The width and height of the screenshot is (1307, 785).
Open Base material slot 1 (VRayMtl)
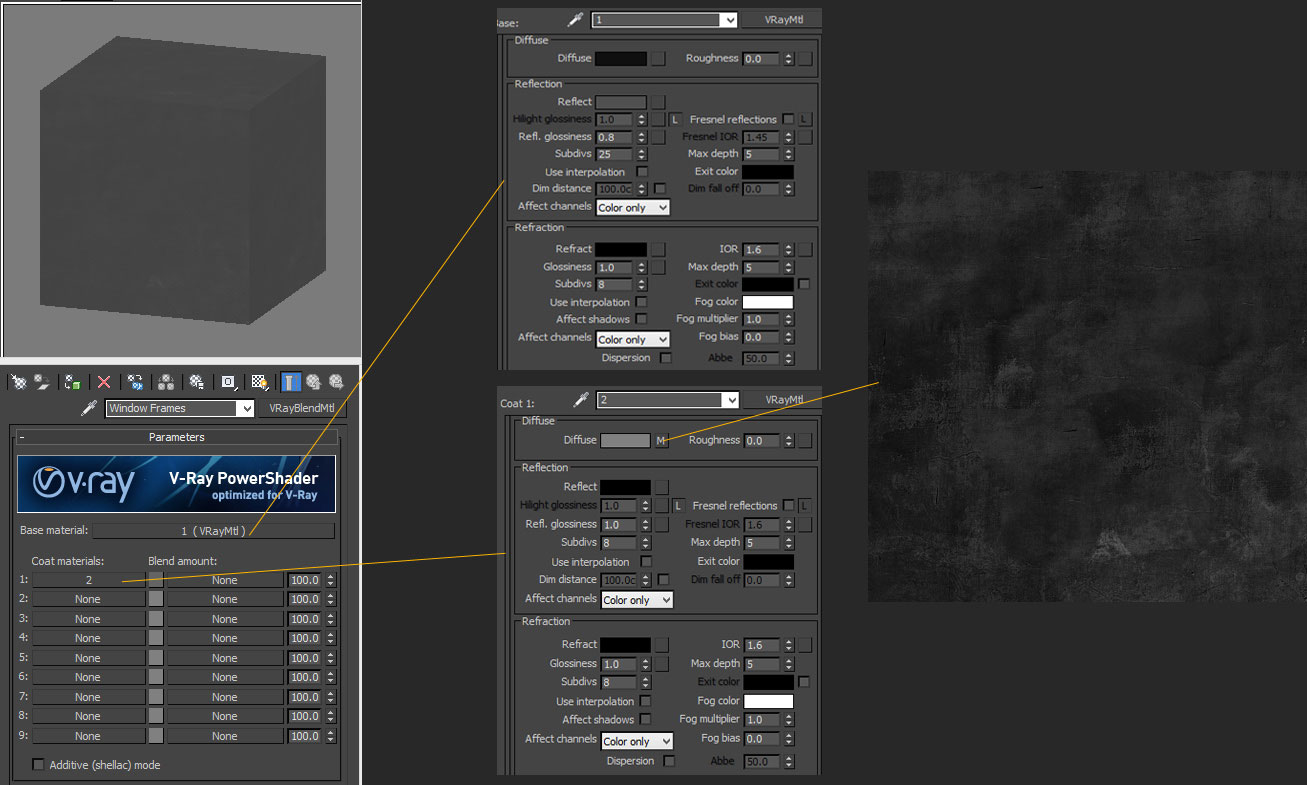(213, 531)
